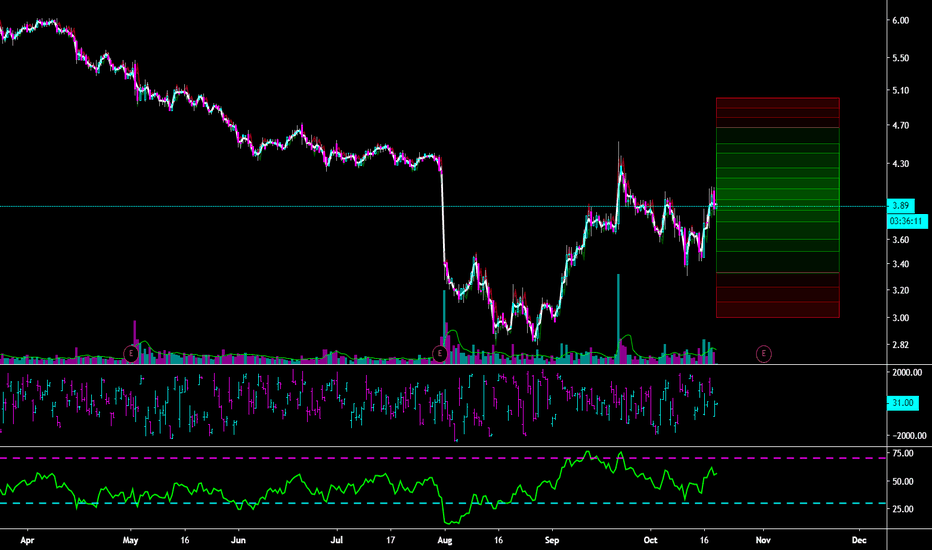The width and height of the screenshot is (932, 550).
Task: Click the 4.30 price axis label
Action: coord(900,164)
